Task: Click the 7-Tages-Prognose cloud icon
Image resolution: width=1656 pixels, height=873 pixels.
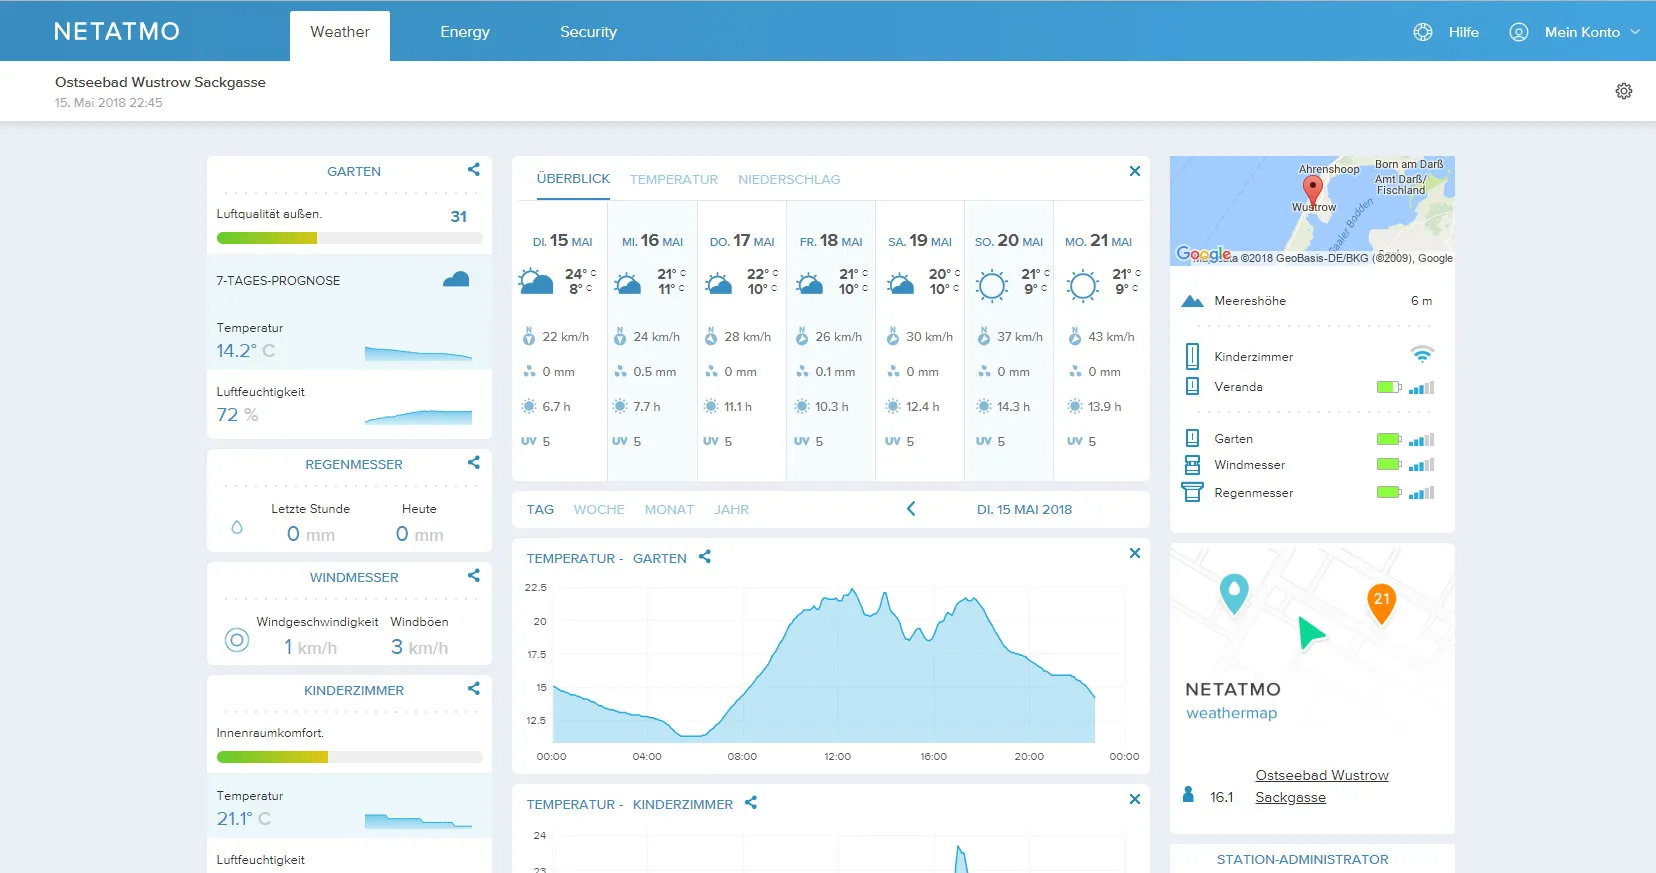Action: 456,280
